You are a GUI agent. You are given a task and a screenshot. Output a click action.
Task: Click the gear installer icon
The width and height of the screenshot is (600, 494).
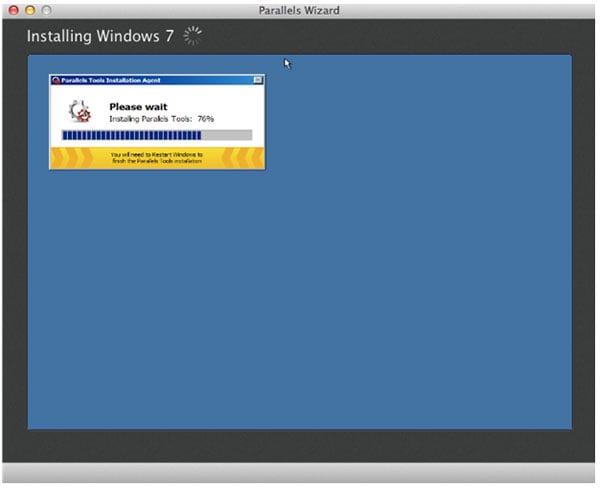80,111
